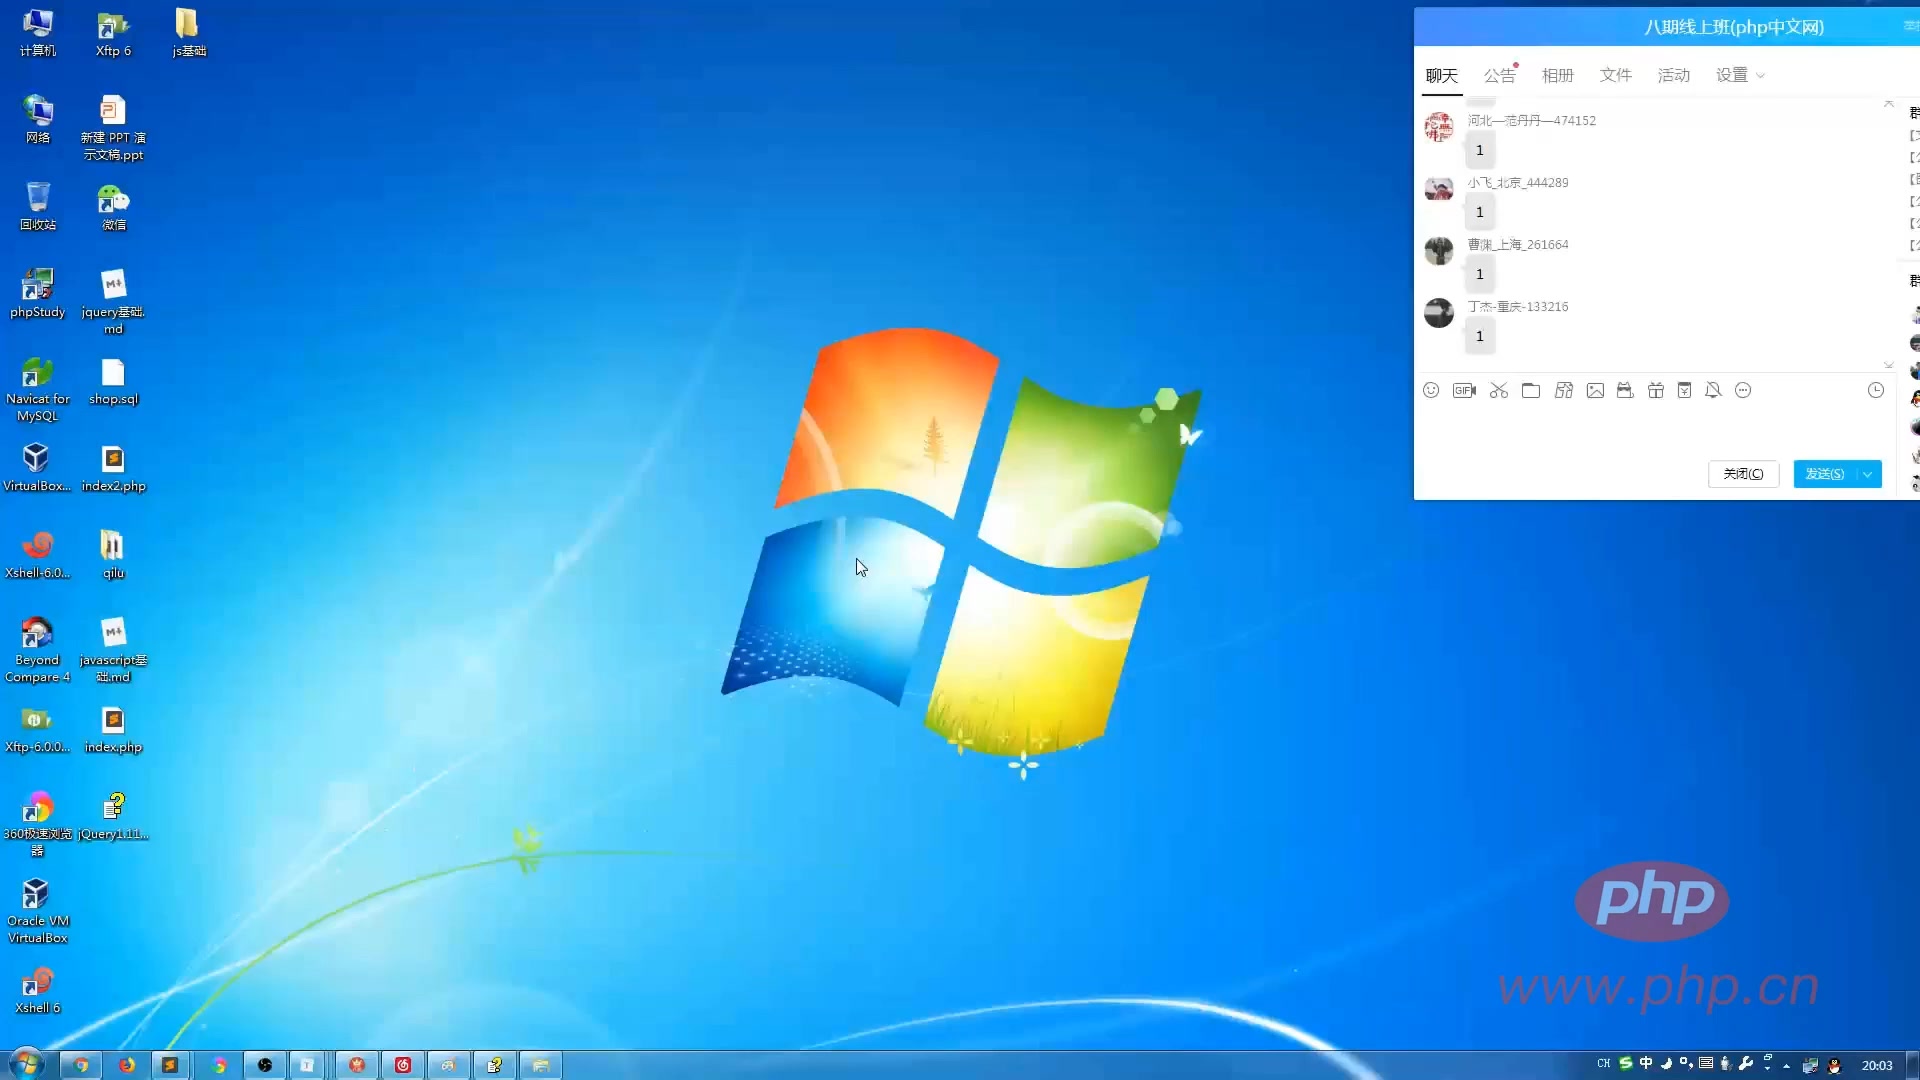Open the more-options ellipsis icon in the chat toolbar

[x=1743, y=390]
